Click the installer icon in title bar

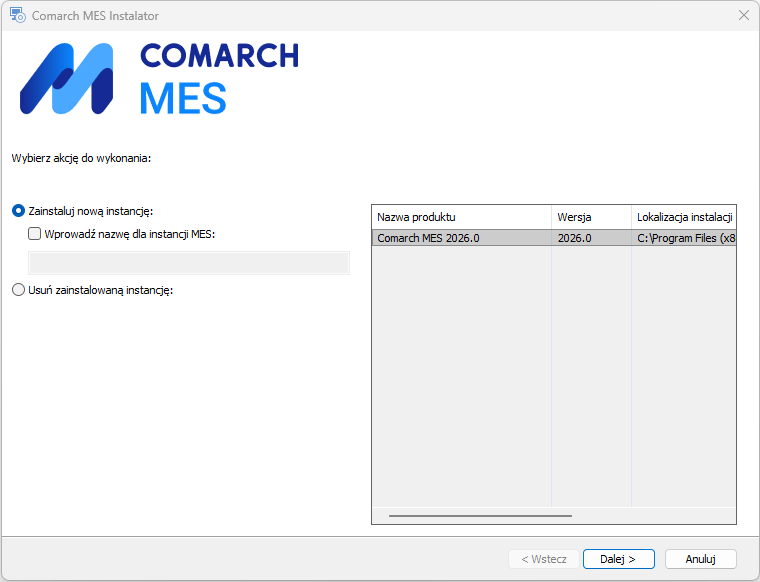(18, 15)
